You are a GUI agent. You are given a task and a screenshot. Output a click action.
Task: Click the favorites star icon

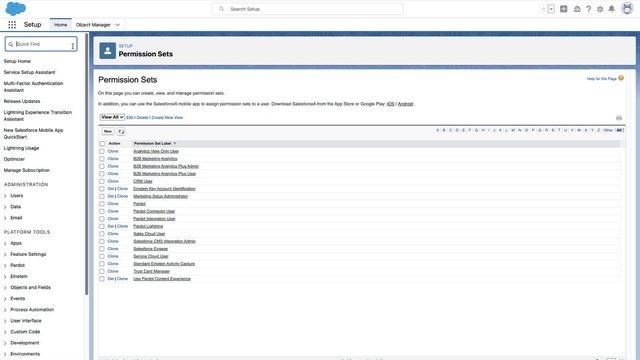[x=543, y=9]
